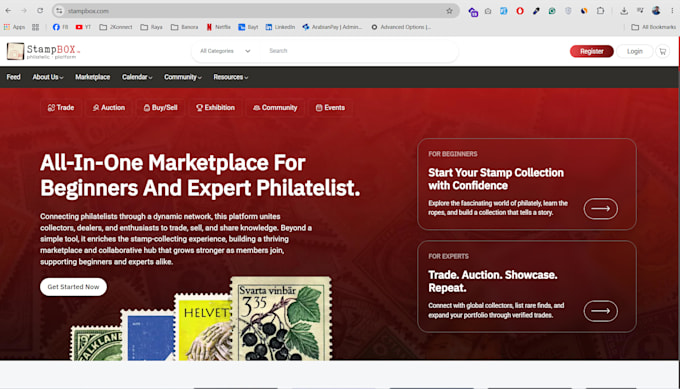
Task: Click the Start Your Stamp Collection heading
Action: 496,179
